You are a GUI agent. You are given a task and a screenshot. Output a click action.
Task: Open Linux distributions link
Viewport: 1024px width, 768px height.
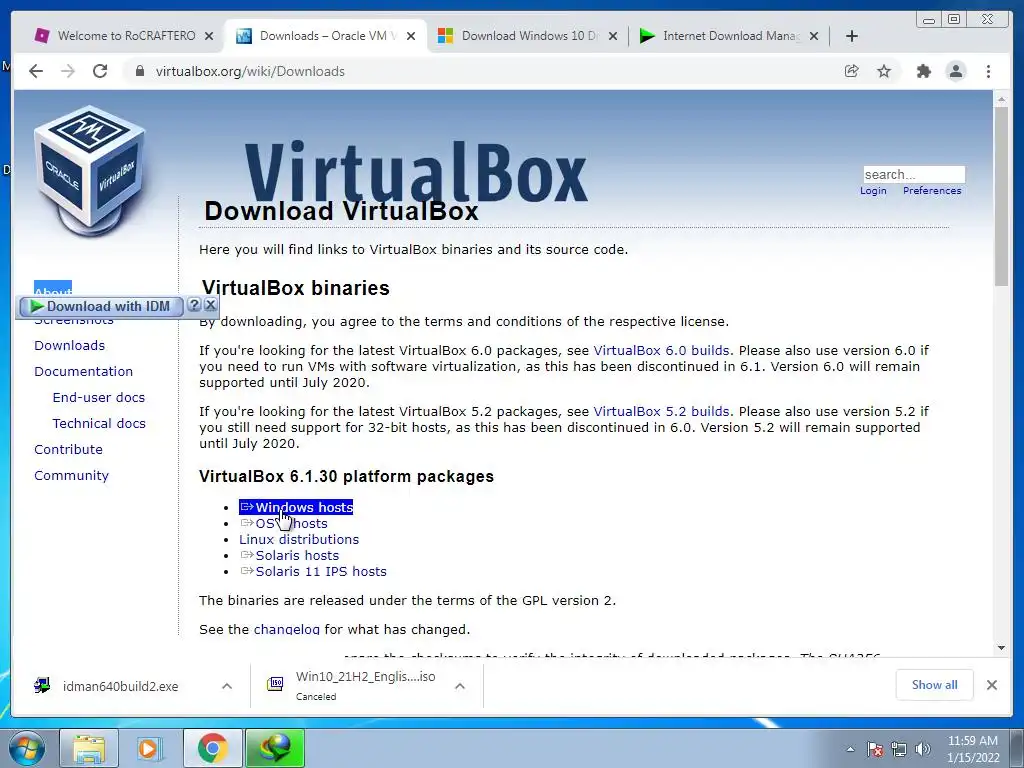click(x=299, y=539)
